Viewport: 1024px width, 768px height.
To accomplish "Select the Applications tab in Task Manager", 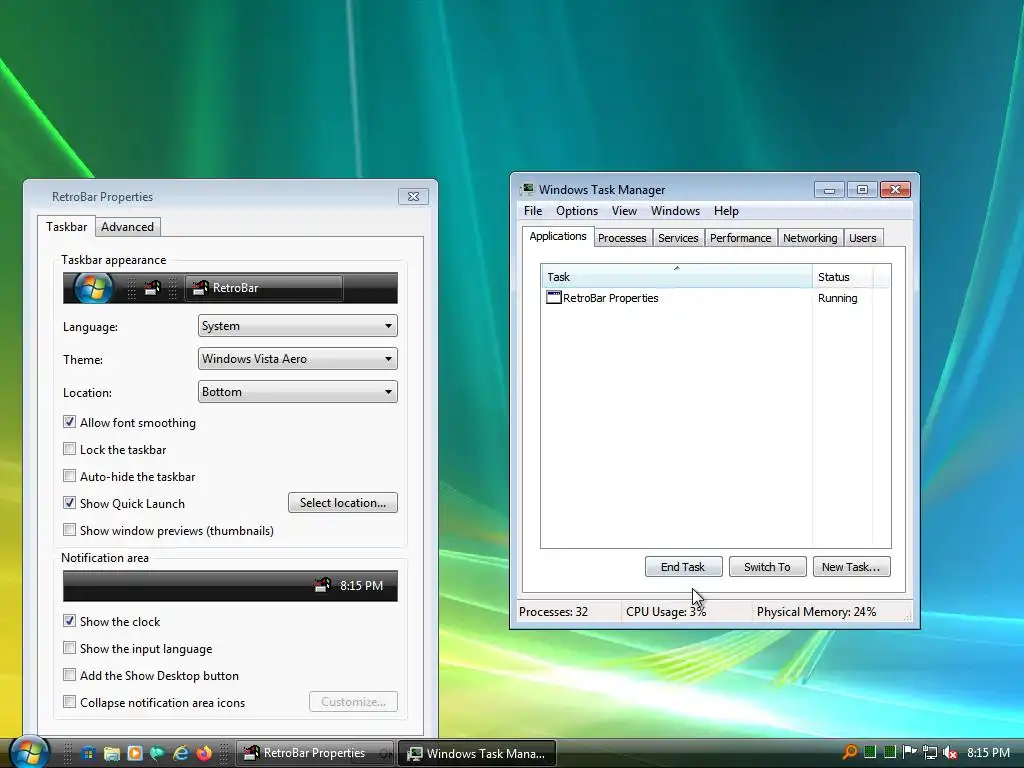I will [558, 236].
